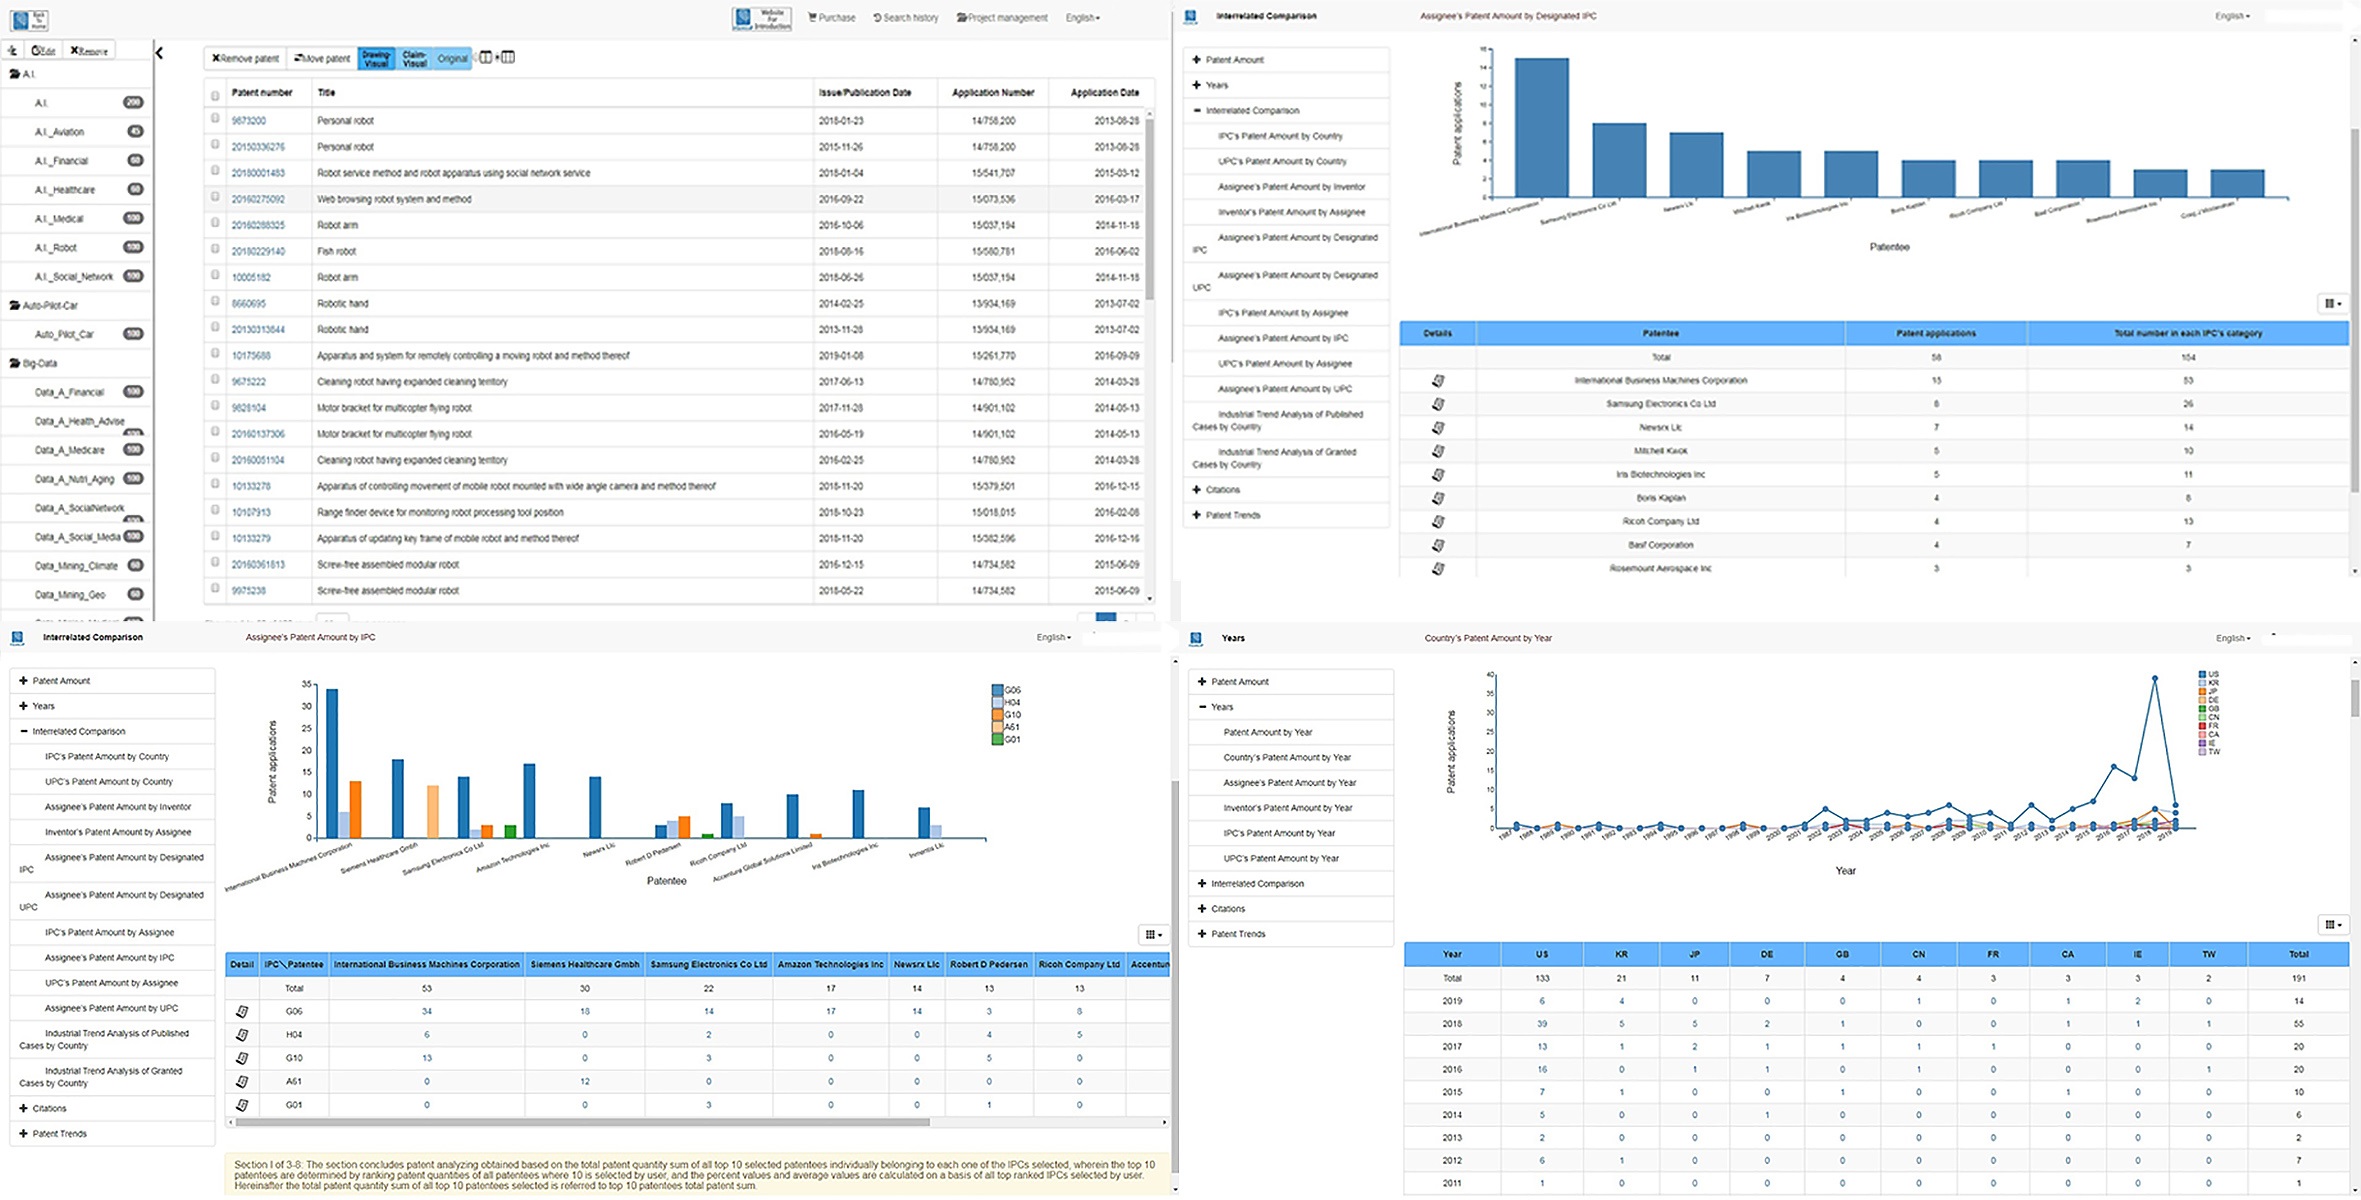The image size is (2361, 1200).
Task: Click logo icon in Assignee's Patent Amount by IPC panel
Action: 17,637
